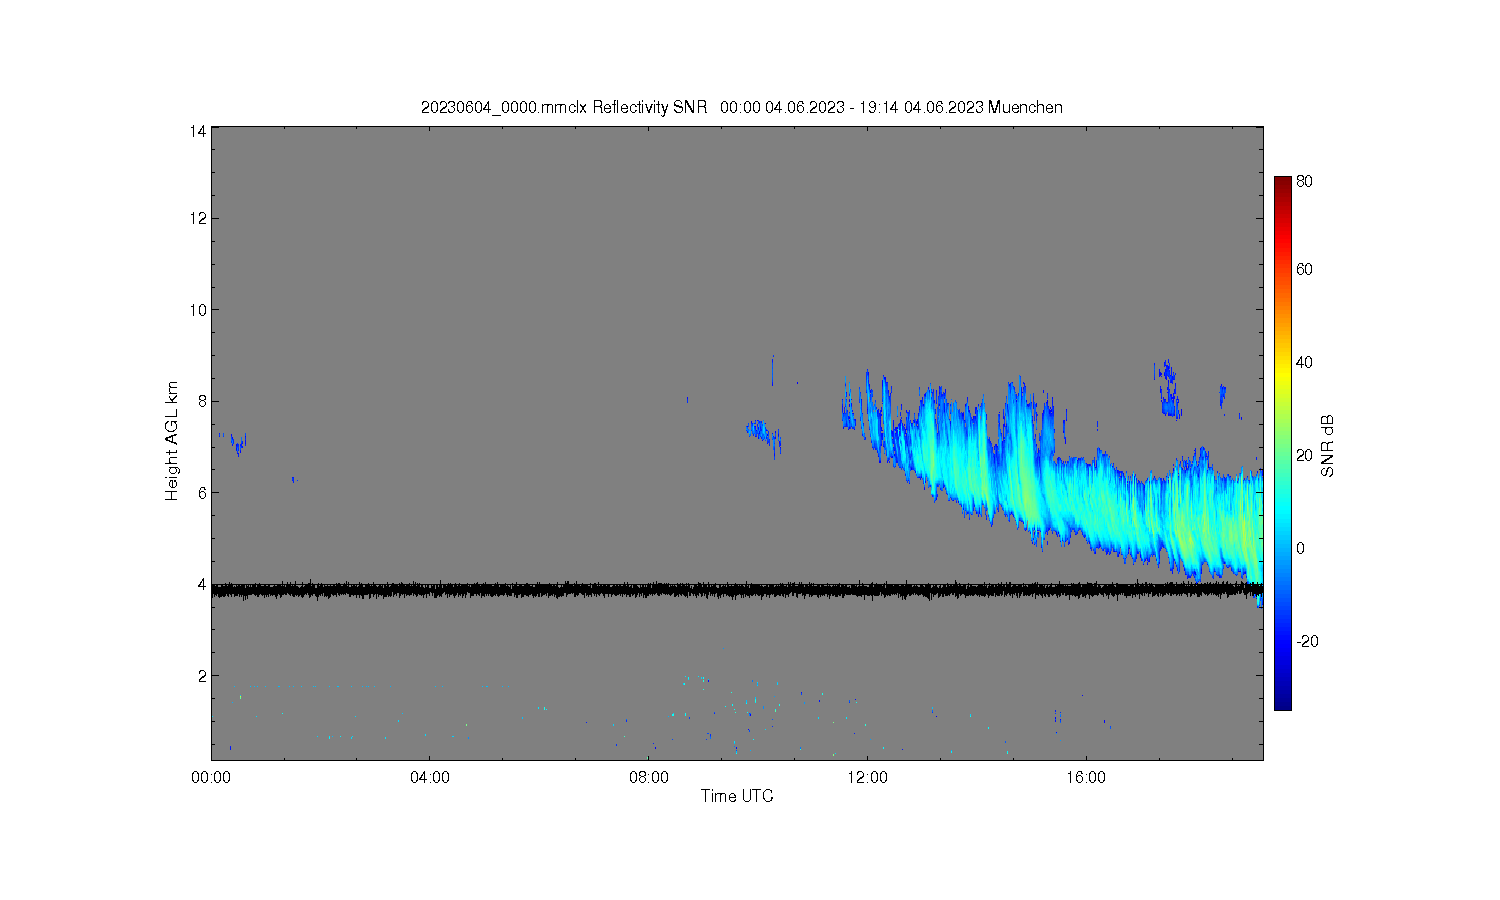
Task: Click the small echo patch near 10:00 at 7.5 km
Action: (764, 435)
